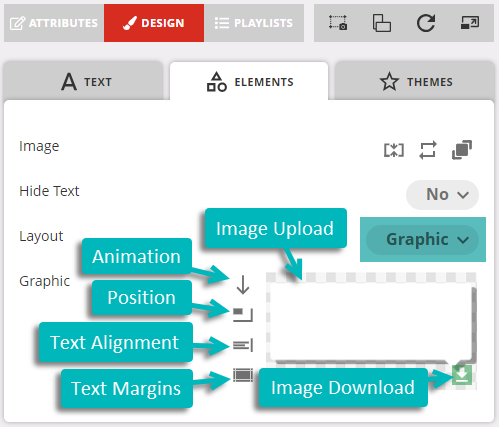This screenshot has width=499, height=427.
Task: Select the Design tab
Action: 154,23
